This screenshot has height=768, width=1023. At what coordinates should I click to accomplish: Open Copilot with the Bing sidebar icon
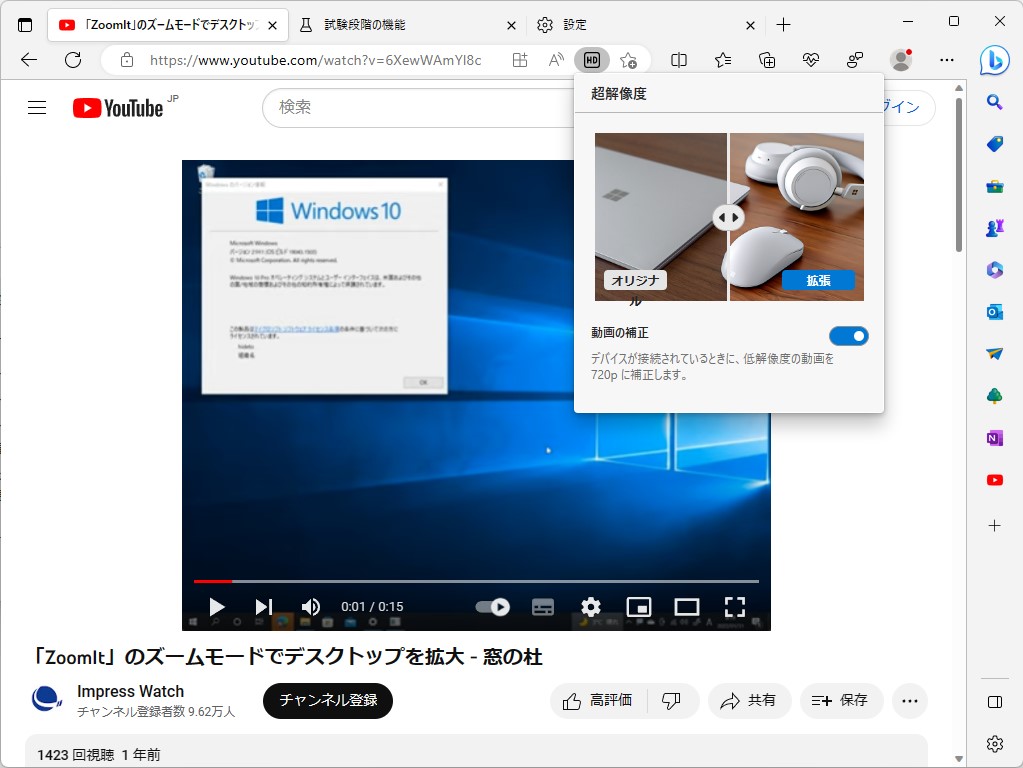coord(995,61)
